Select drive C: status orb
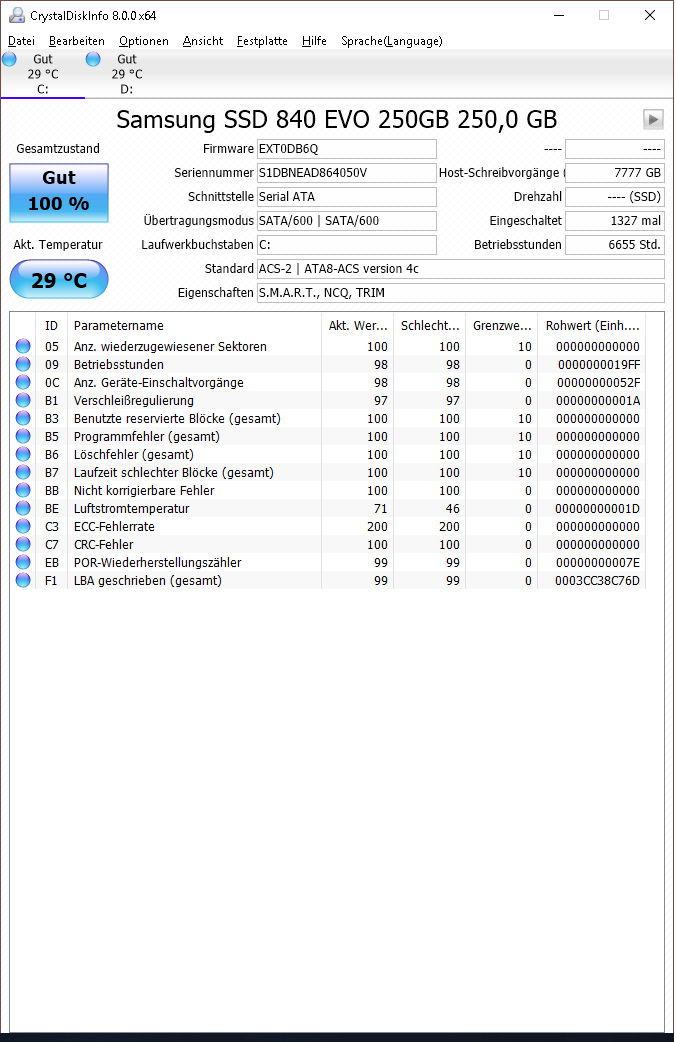The image size is (676, 1042). click(x=10, y=59)
